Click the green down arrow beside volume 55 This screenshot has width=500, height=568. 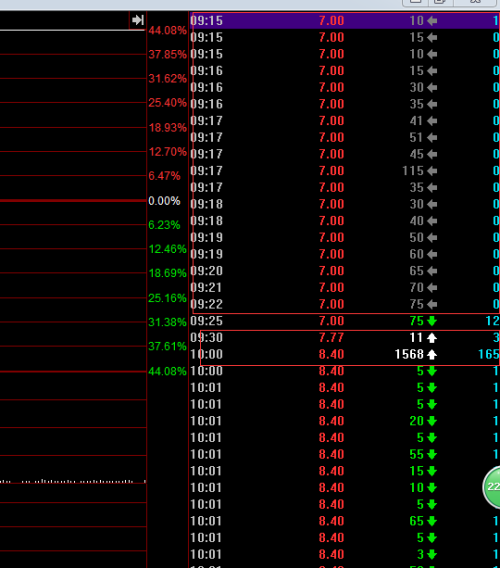click(432, 454)
